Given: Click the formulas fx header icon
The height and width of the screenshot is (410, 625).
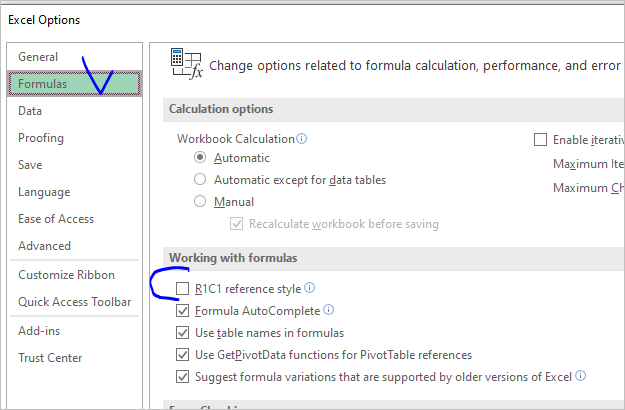Looking at the screenshot, I should coord(187,65).
